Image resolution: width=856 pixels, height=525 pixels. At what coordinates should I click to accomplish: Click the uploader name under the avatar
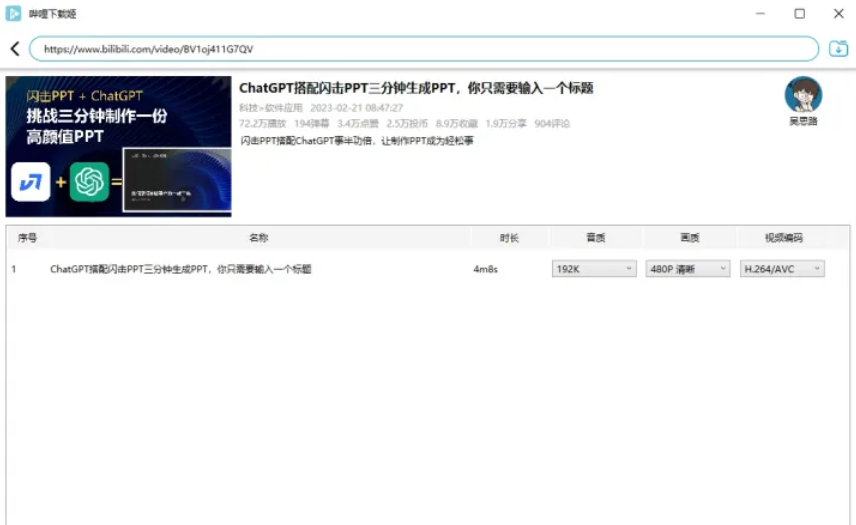point(803,121)
